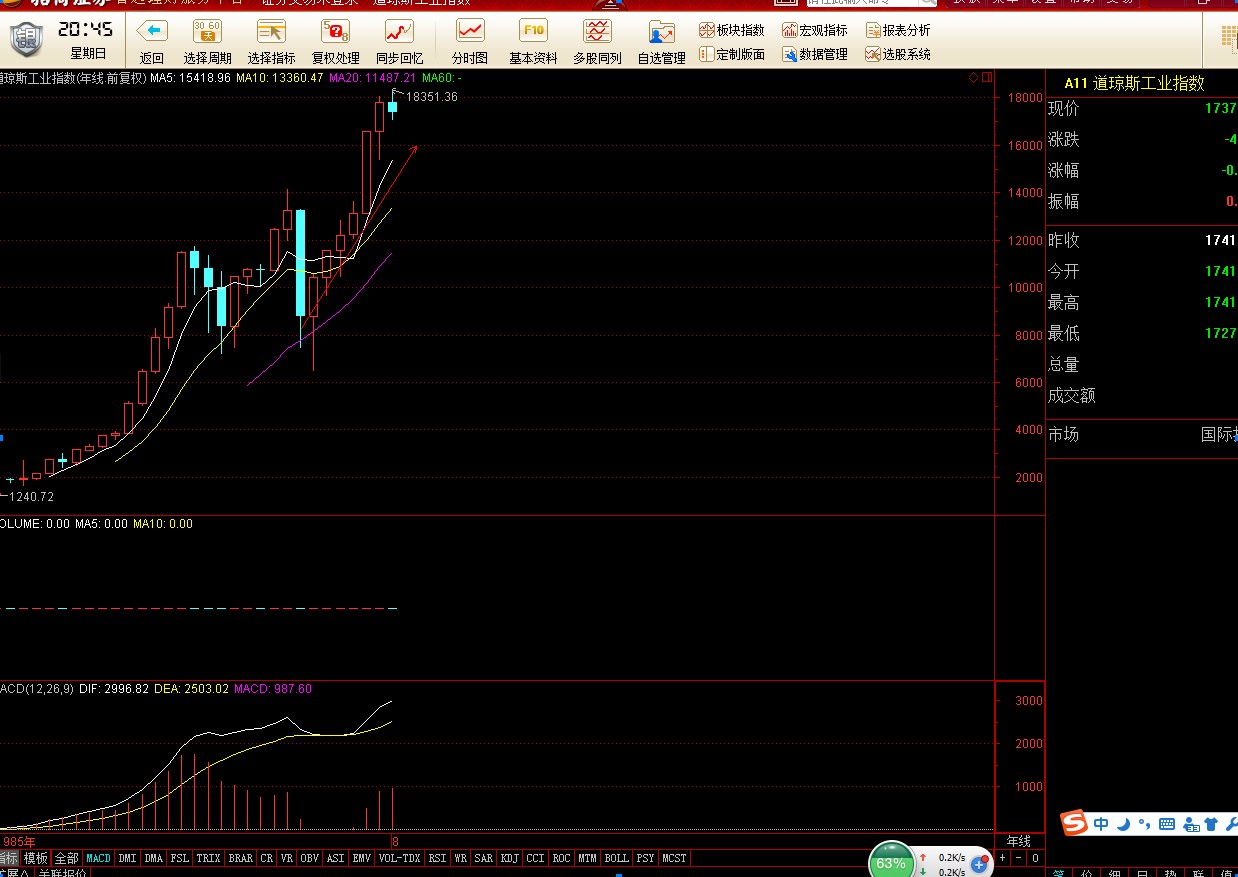
Task: Click the 返回 back arrow icon
Action: tap(152, 31)
